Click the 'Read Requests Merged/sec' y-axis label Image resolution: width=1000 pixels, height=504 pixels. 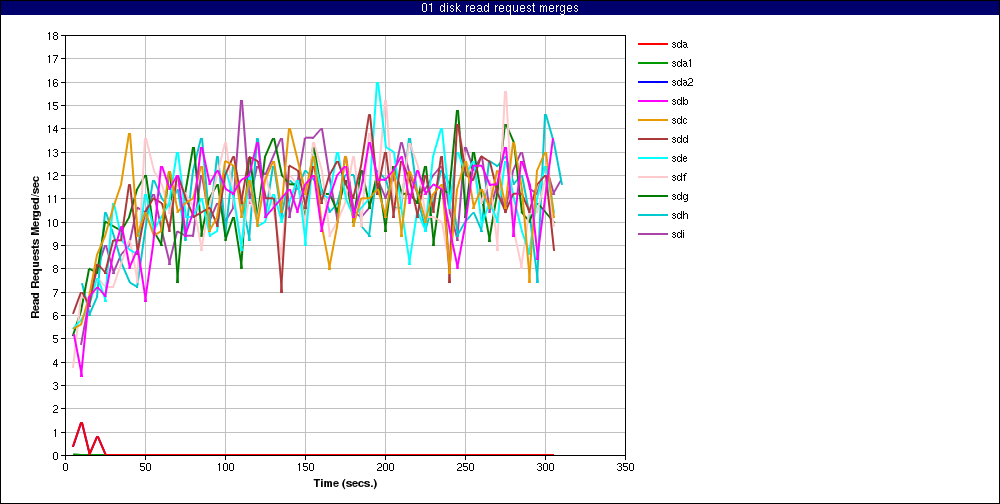[x=36, y=246]
